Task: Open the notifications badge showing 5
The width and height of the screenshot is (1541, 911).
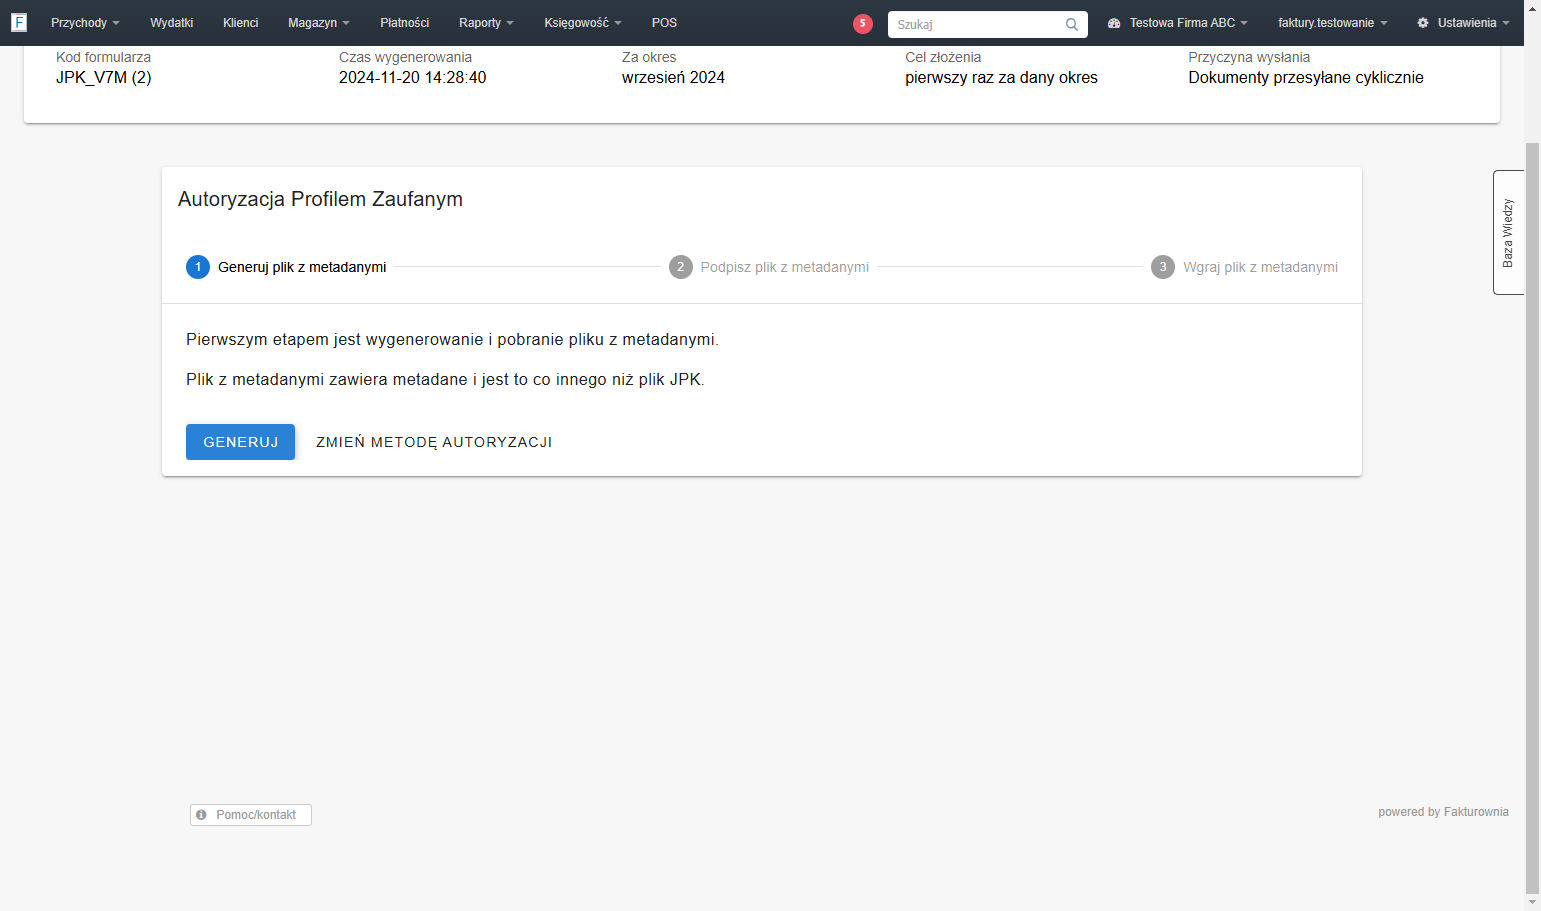Action: click(863, 24)
